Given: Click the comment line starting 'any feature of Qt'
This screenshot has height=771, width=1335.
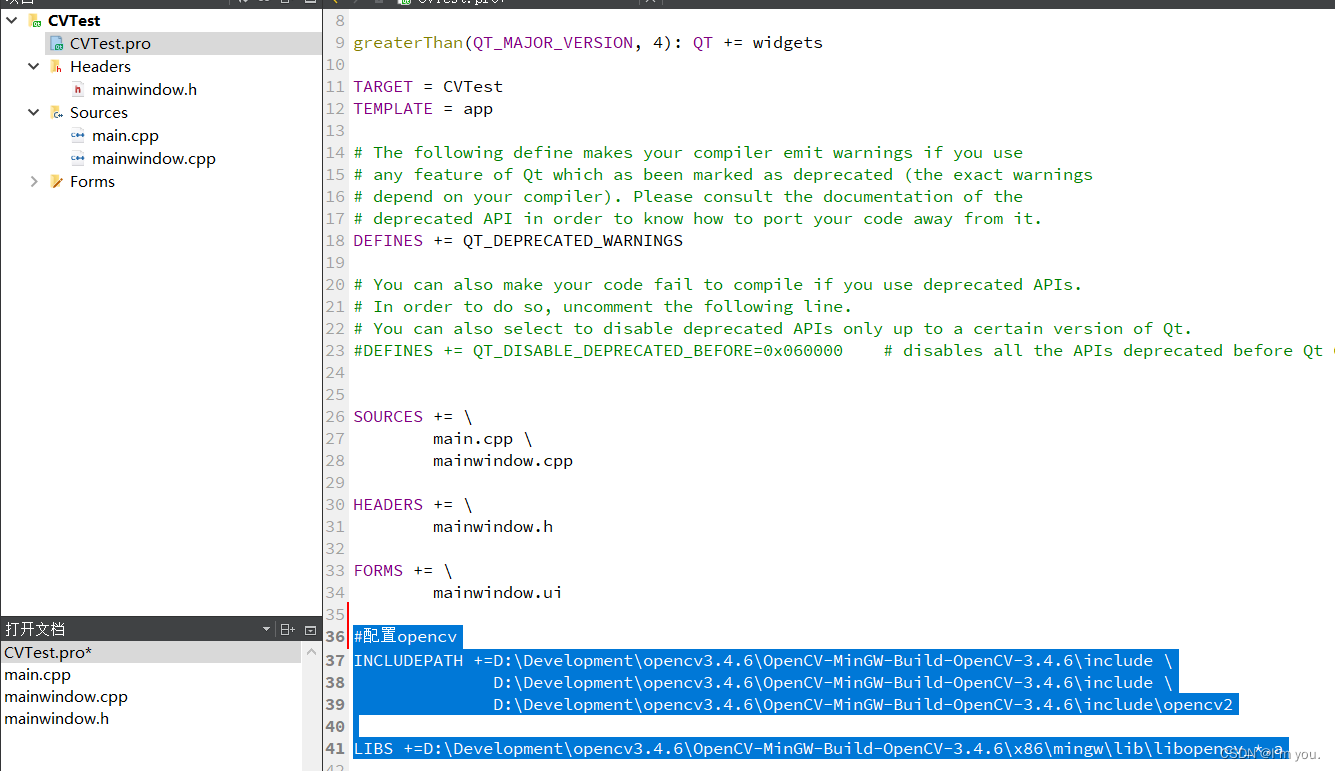Looking at the screenshot, I should 723,175.
